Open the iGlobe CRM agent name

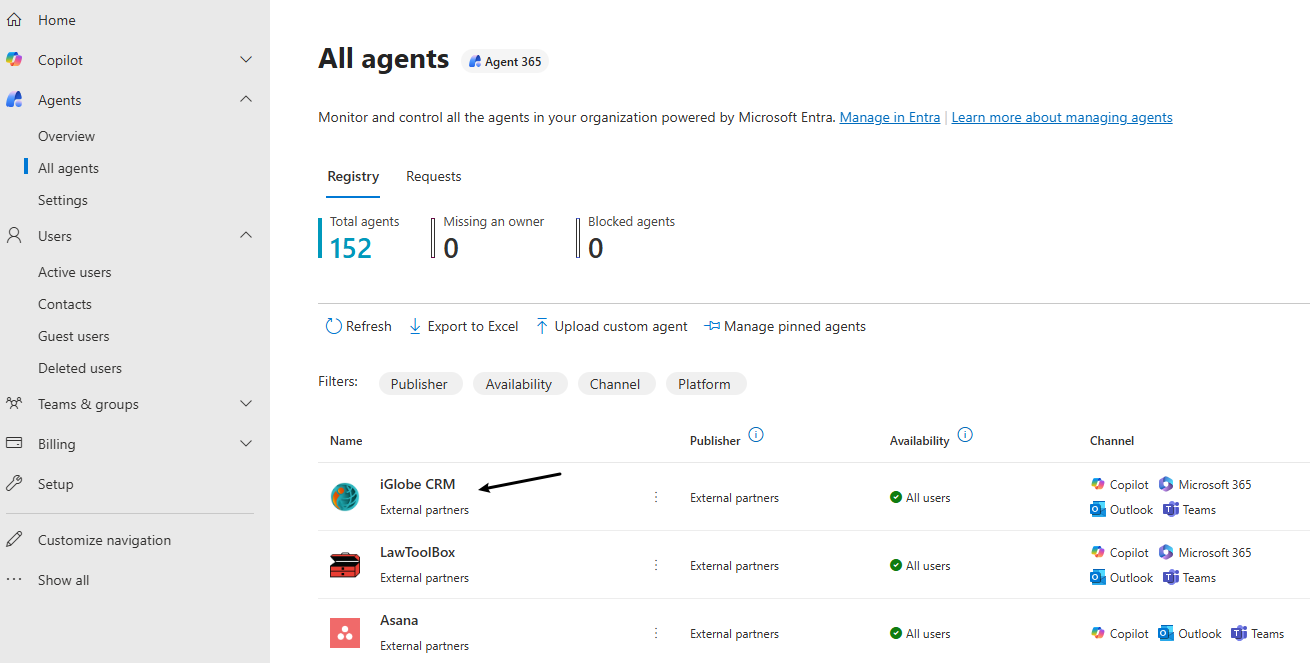tap(417, 484)
